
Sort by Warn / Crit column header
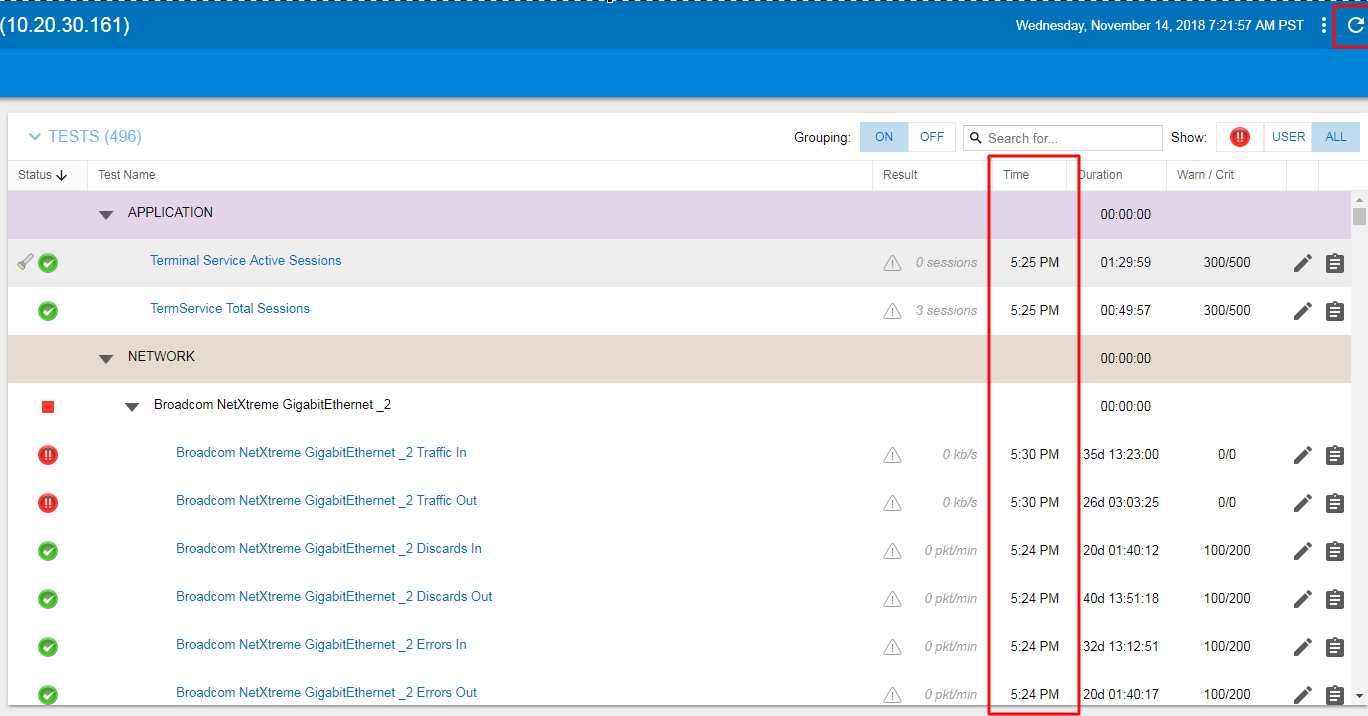[x=1205, y=175]
